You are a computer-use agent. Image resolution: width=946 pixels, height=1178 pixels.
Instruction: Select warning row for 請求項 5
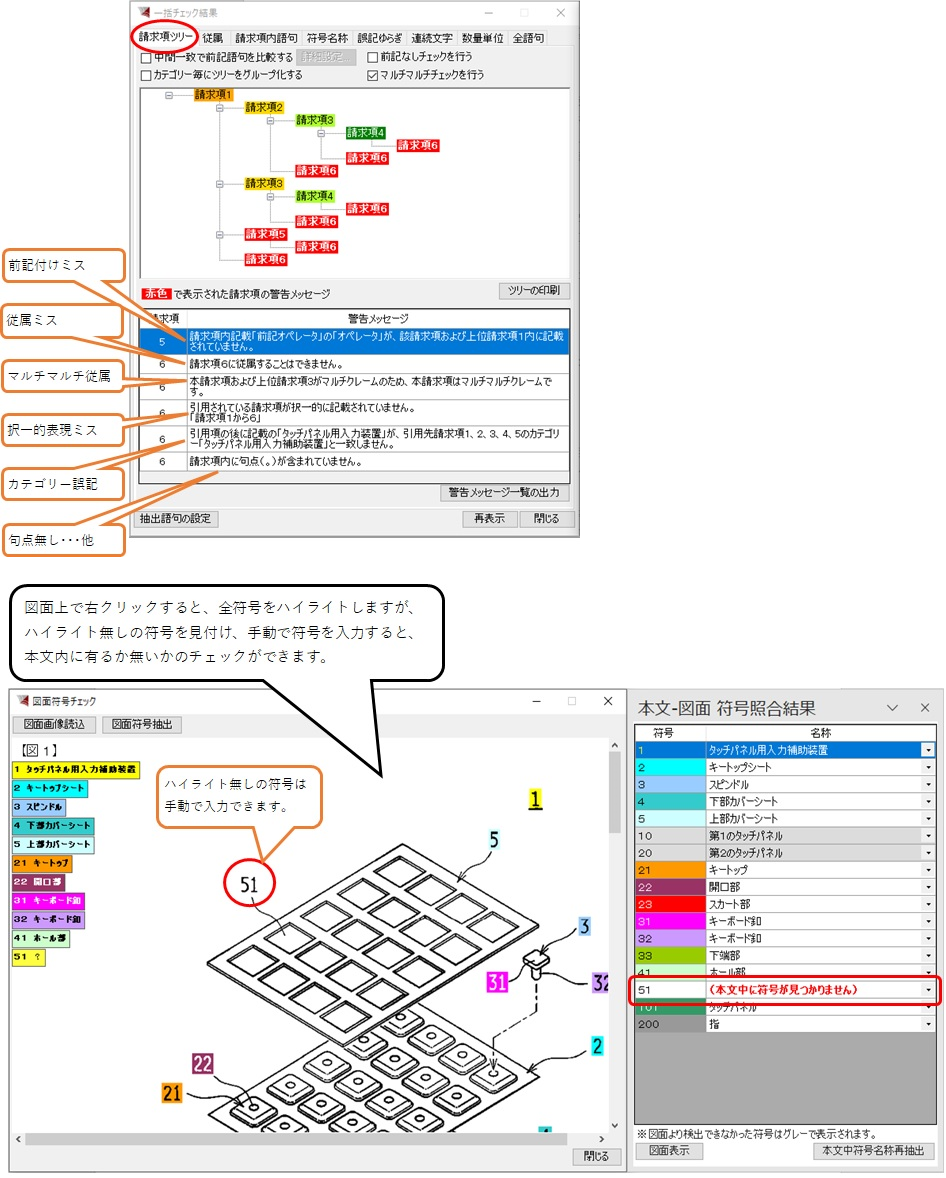click(x=354, y=342)
